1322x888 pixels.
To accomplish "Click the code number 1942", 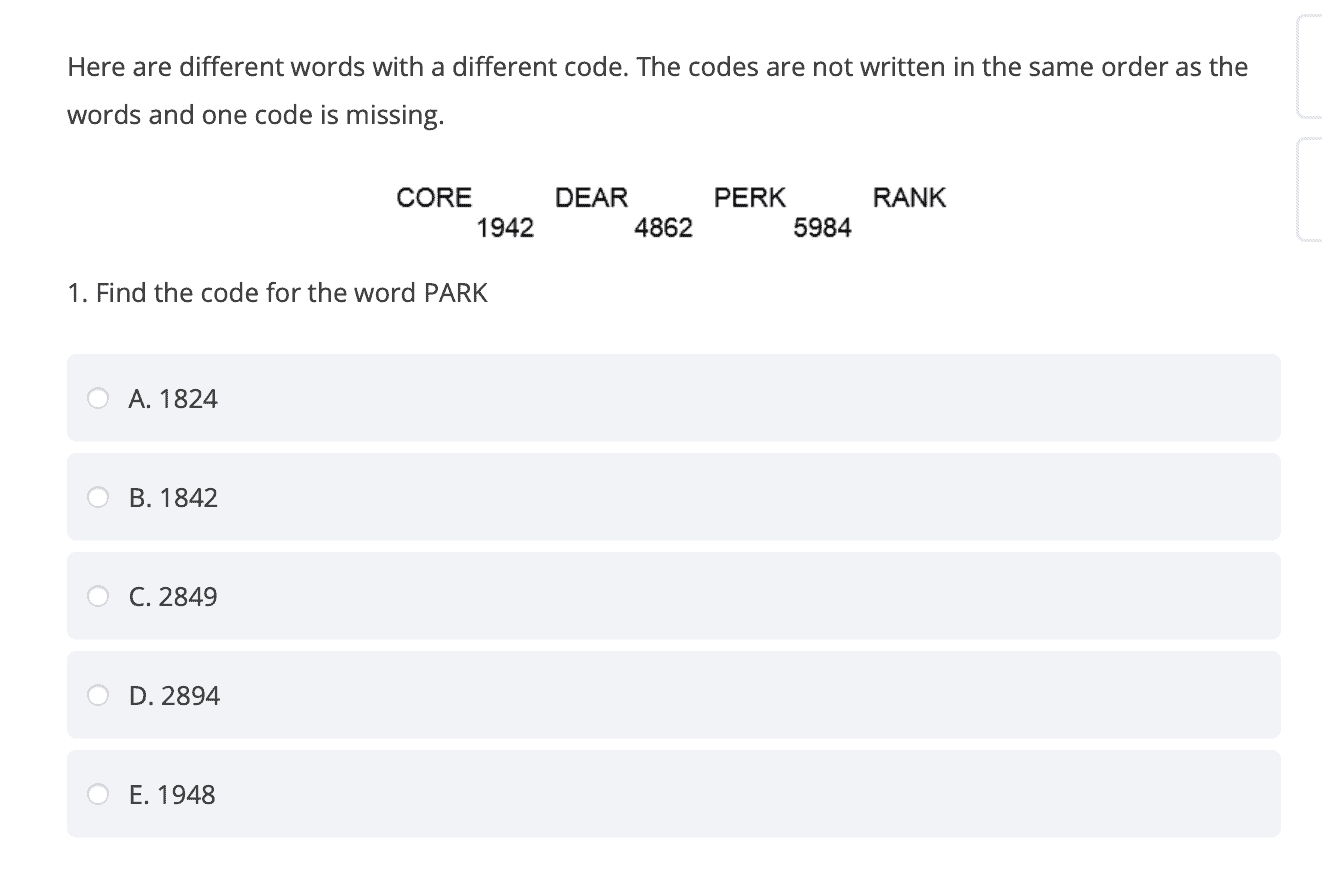I will click(505, 228).
